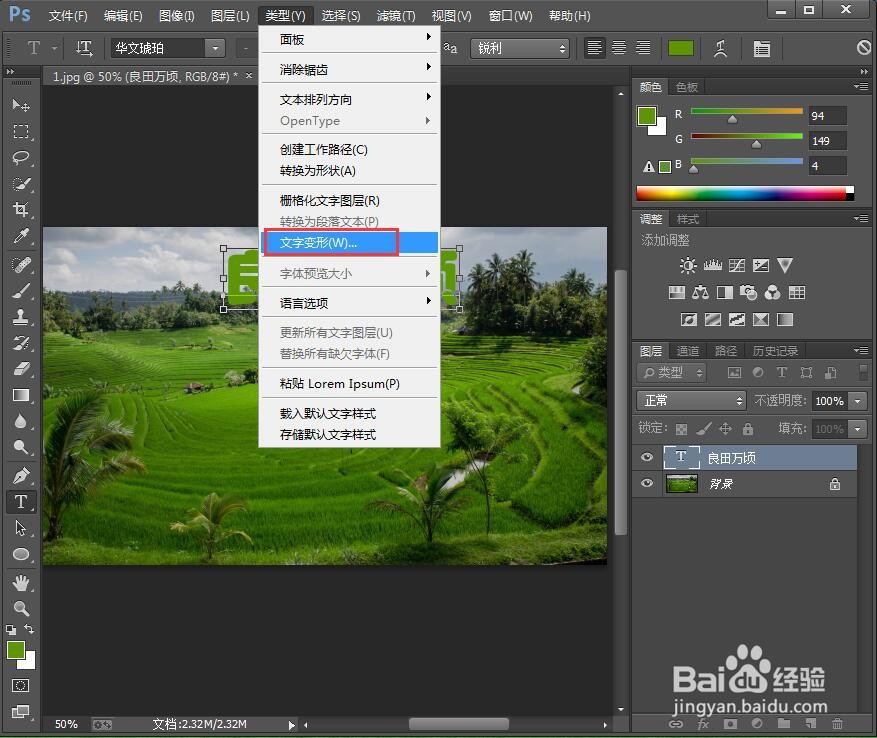Select the Gradient tool
Image resolution: width=877 pixels, height=738 pixels.
click(21, 396)
